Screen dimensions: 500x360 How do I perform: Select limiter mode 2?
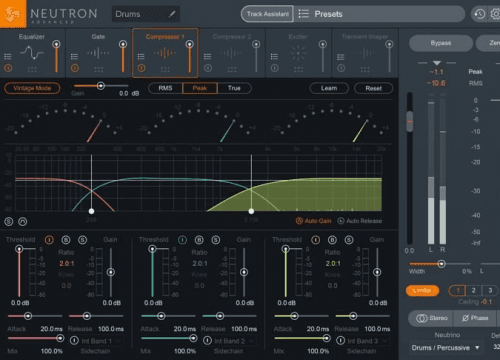(x=473, y=290)
